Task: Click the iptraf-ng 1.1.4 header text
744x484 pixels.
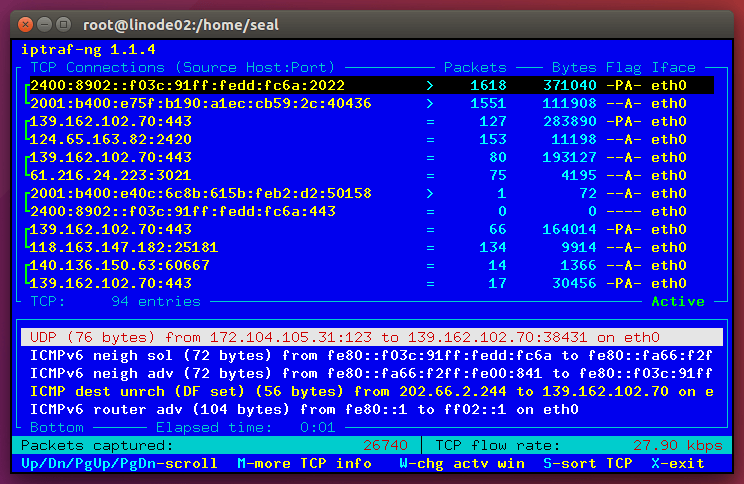Action: (88, 49)
